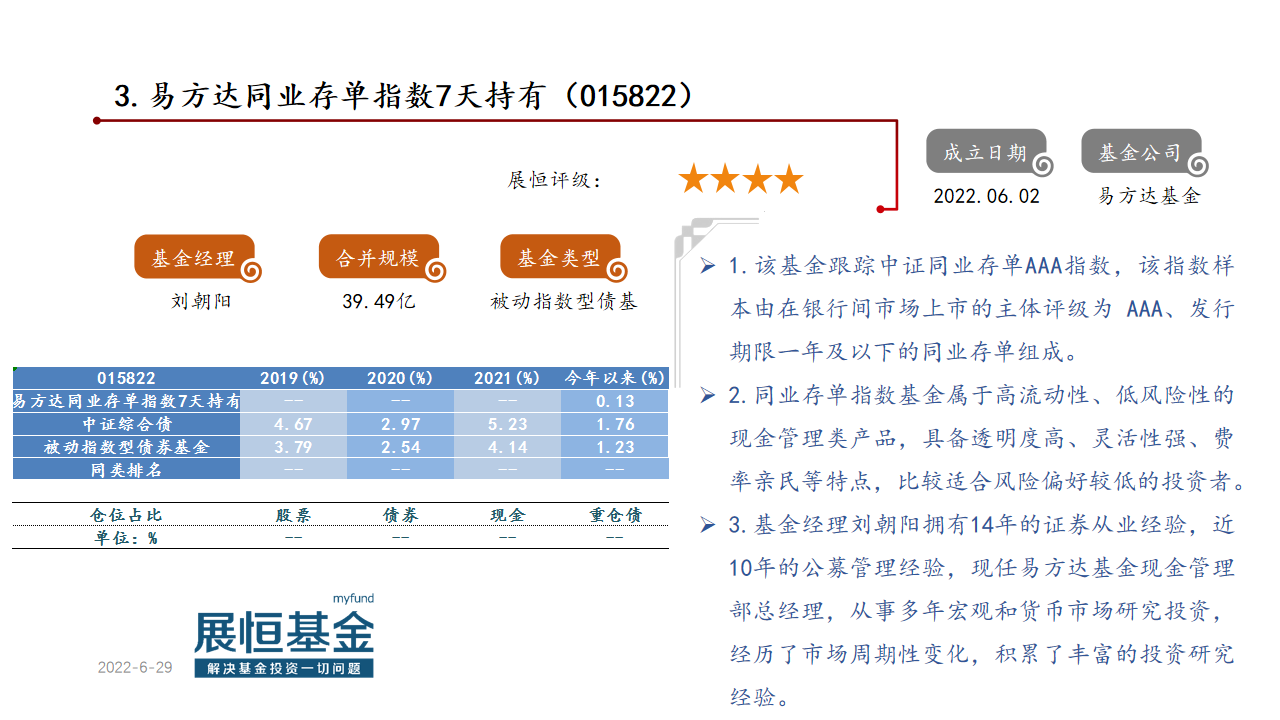Image resolution: width=1280 pixels, height=720 pixels.
Task: Click the 4.67 cell for 中证综合债
Action: click(293, 424)
